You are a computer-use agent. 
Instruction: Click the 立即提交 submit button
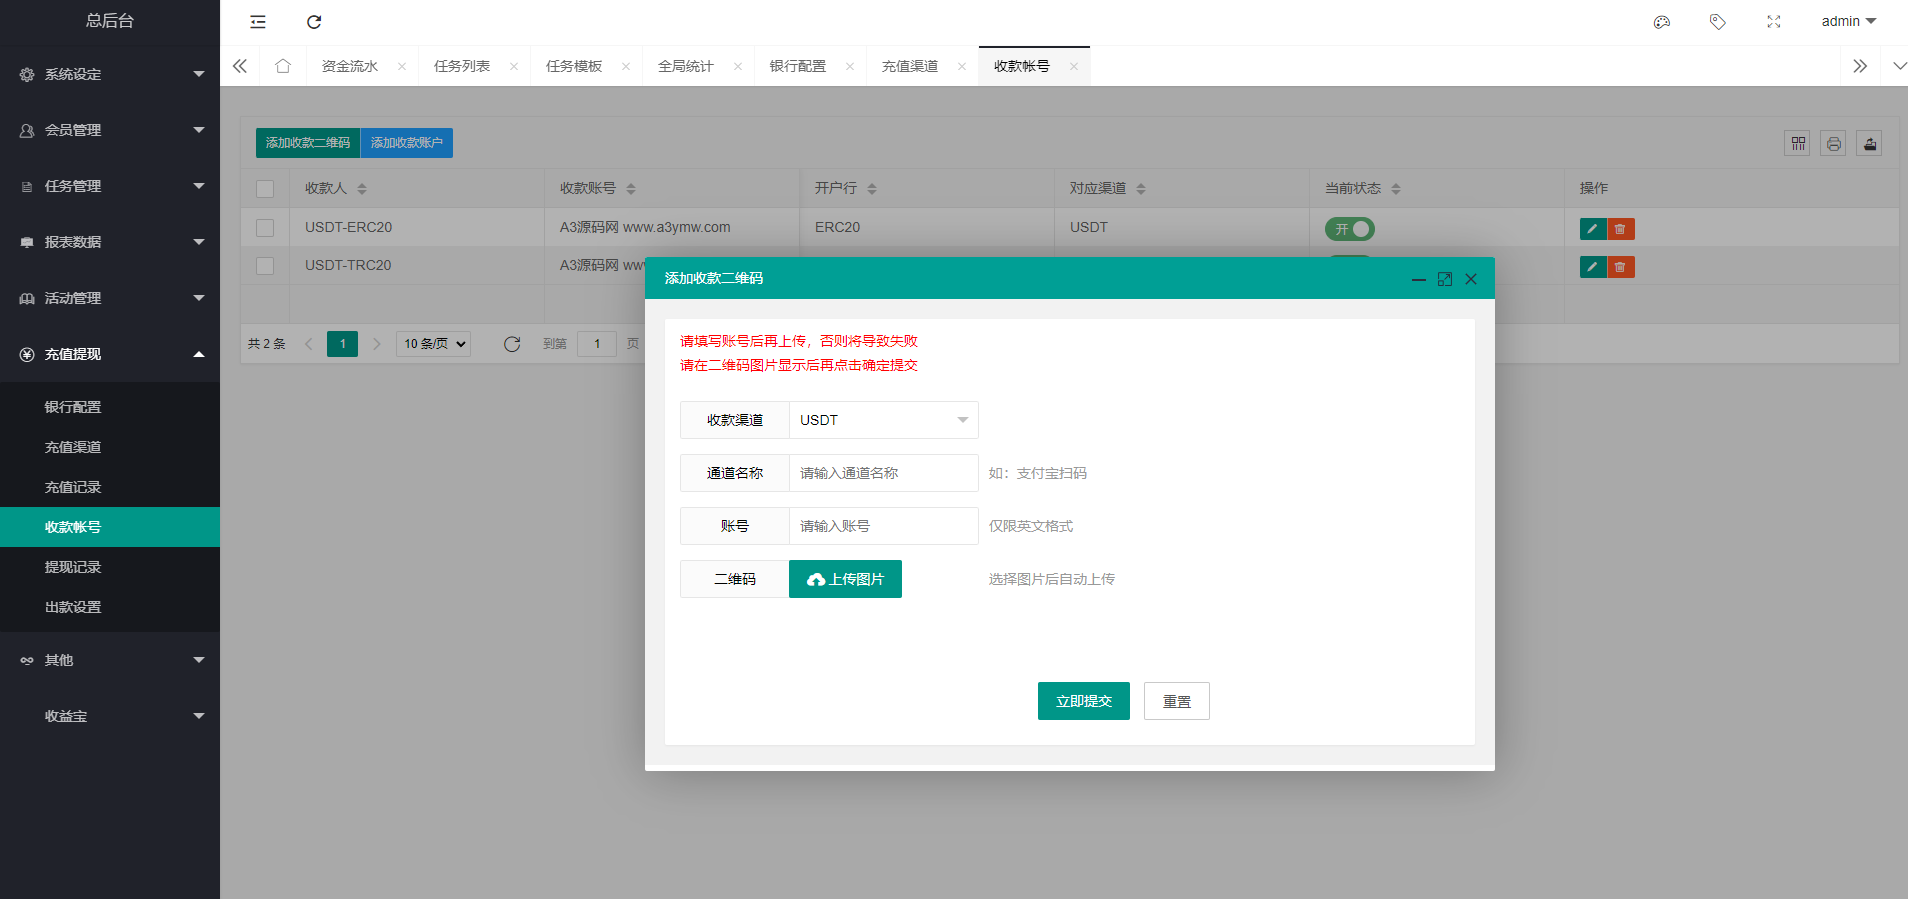[x=1084, y=701]
